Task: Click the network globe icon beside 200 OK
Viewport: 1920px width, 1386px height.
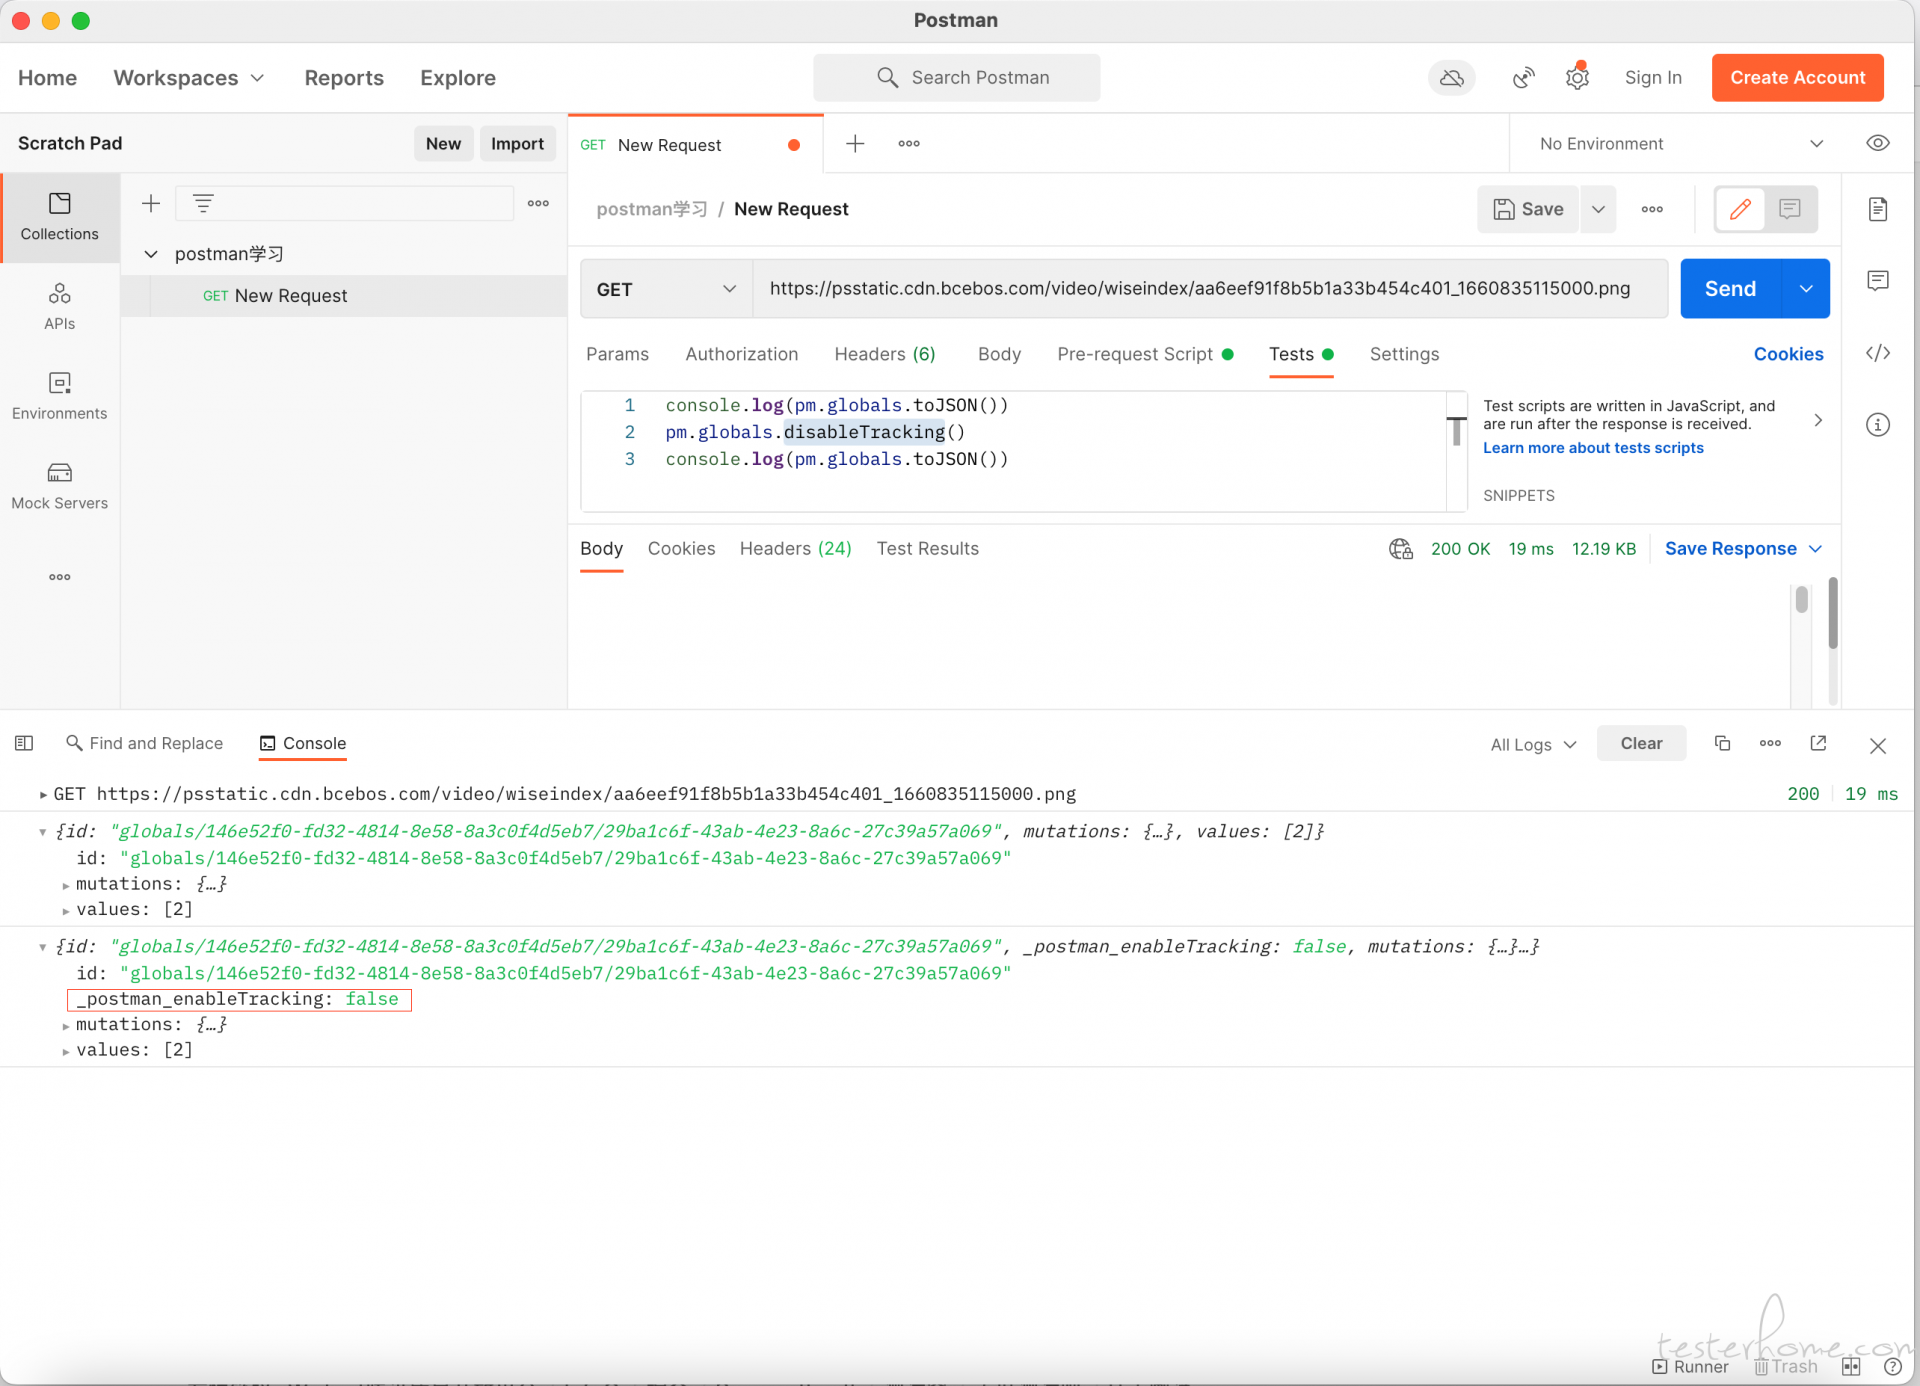Action: tap(1400, 549)
